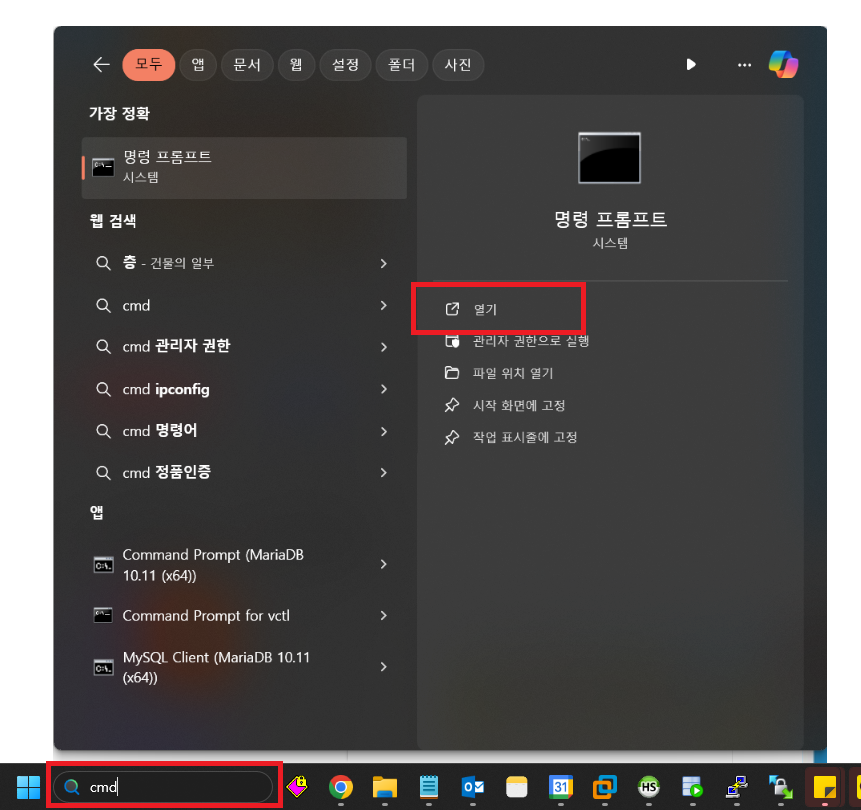This screenshot has width=861, height=810.
Task: Select the 웹 filter tab
Action: pyautogui.click(x=297, y=65)
